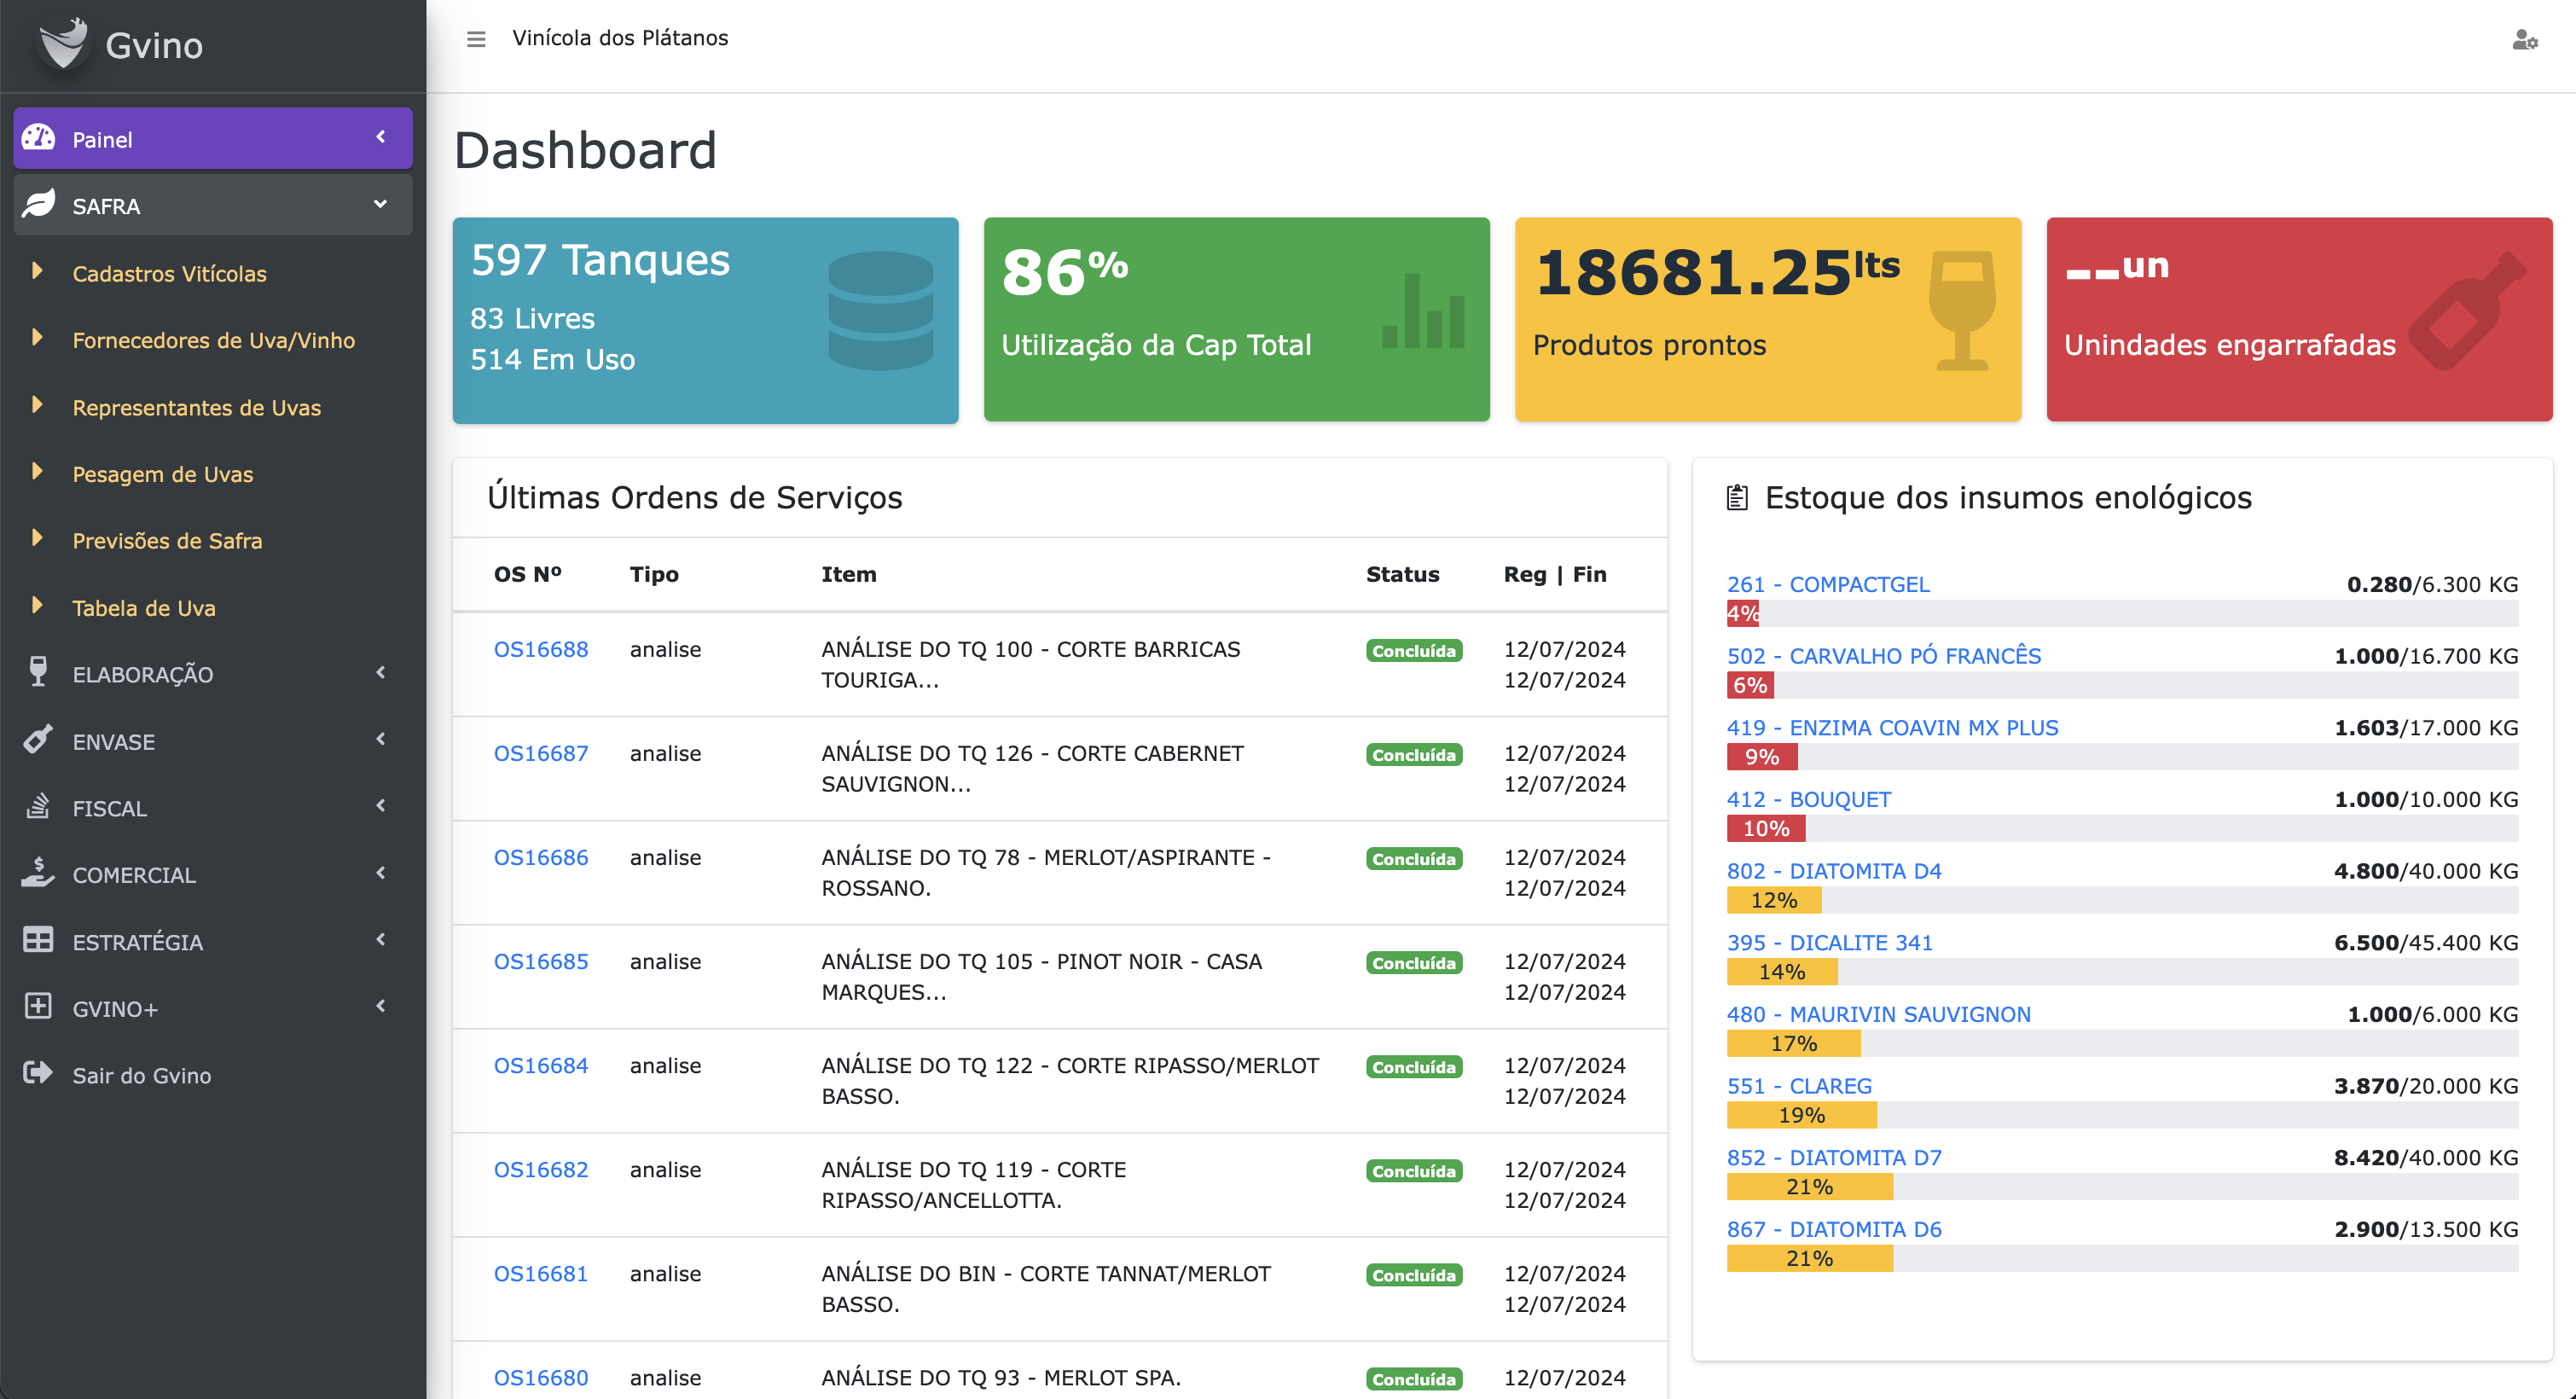Viewport: 2576px width, 1399px height.
Task: Expand the GVINO+ menu chevron
Action: [380, 1006]
